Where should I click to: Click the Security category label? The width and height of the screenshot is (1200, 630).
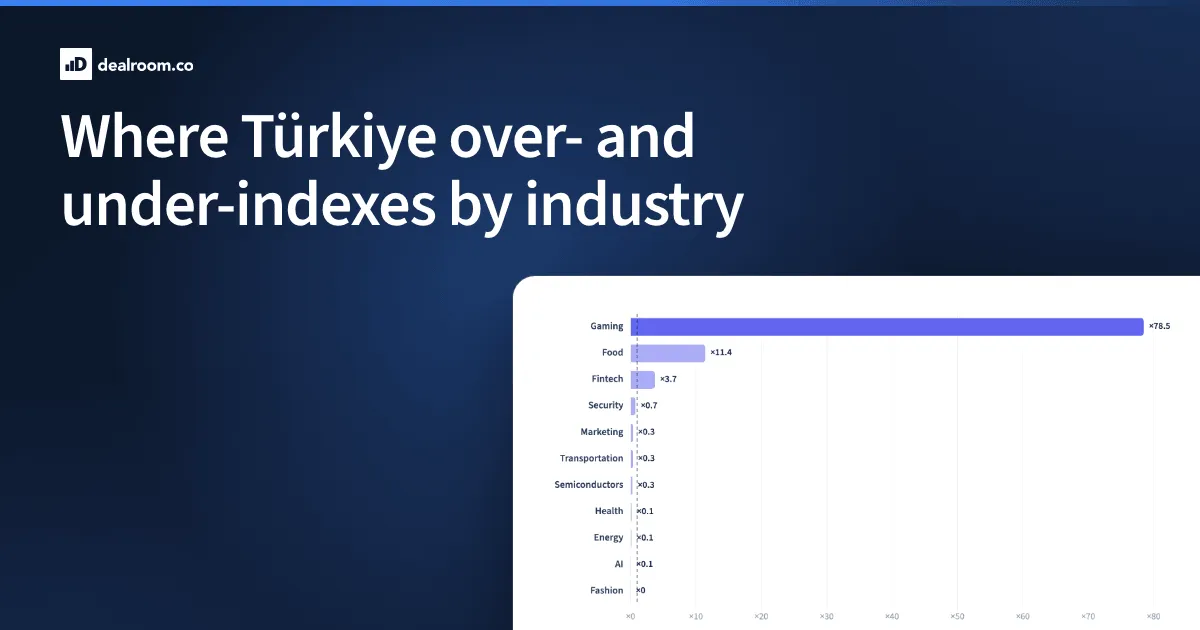coord(606,406)
